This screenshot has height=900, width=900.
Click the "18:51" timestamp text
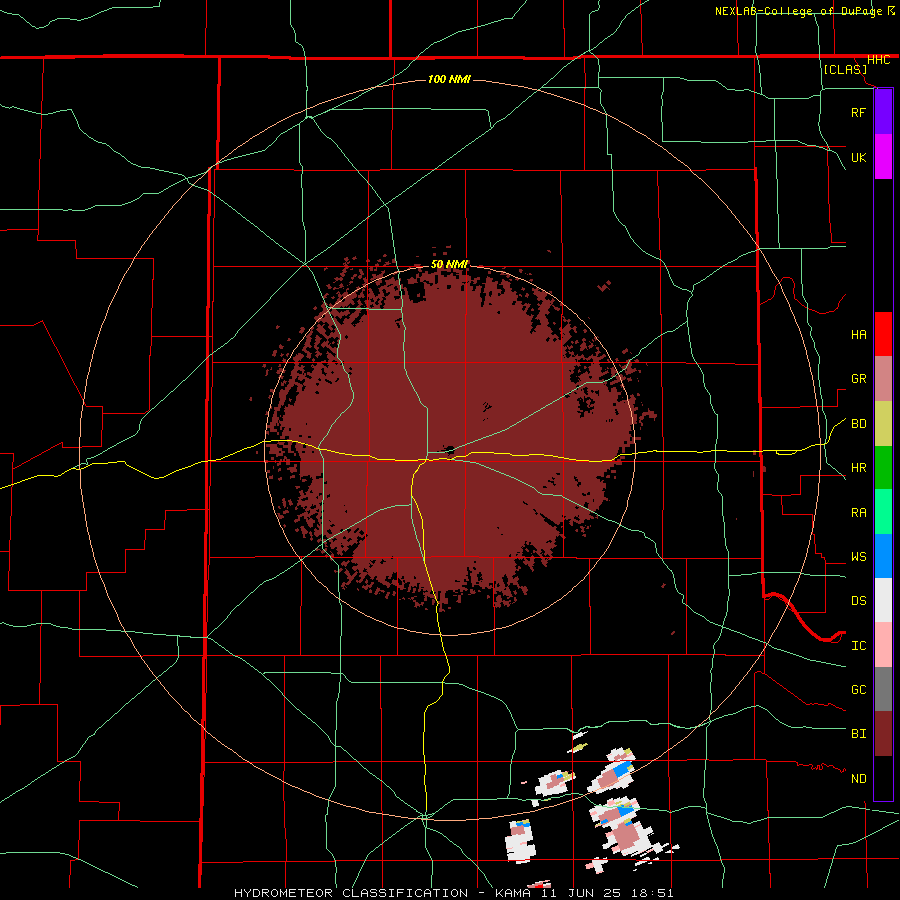coord(651,893)
